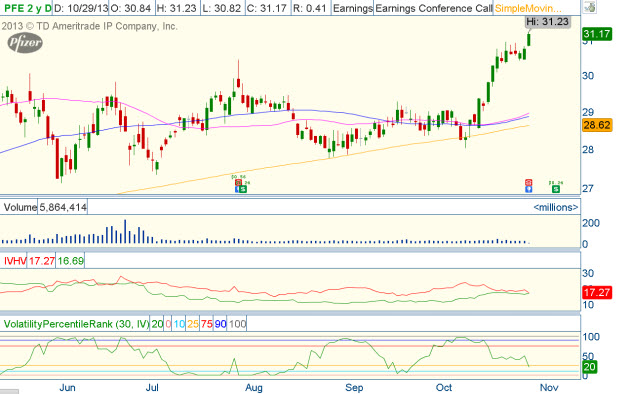Click the orange 28.62 moving average tag
The width and height of the screenshot is (625, 394).
[x=596, y=125]
